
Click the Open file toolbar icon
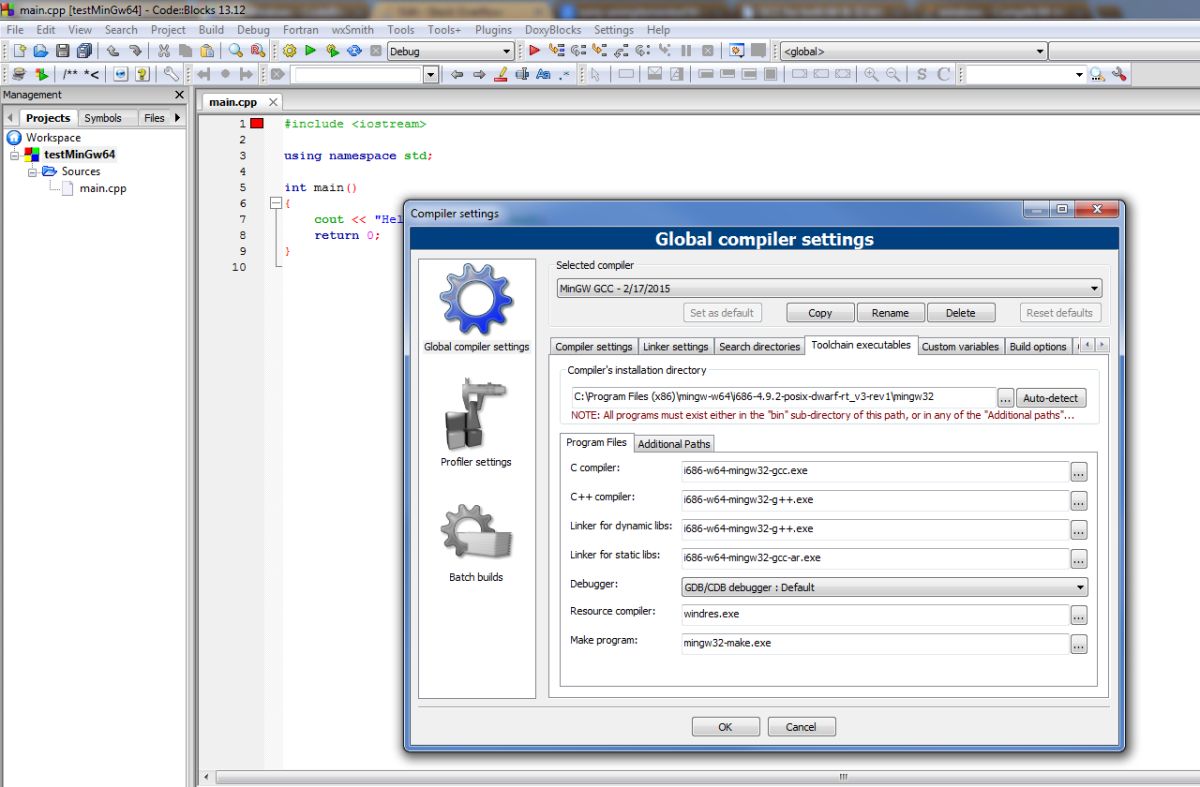pyautogui.click(x=42, y=51)
